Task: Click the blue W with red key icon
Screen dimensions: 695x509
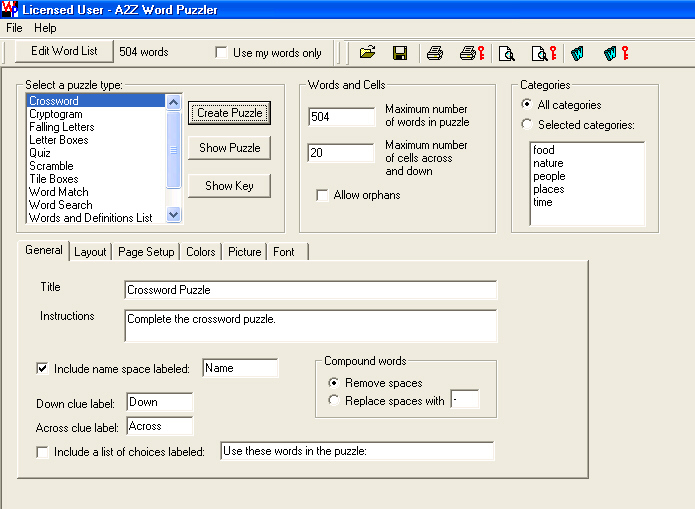Action: 616,53
